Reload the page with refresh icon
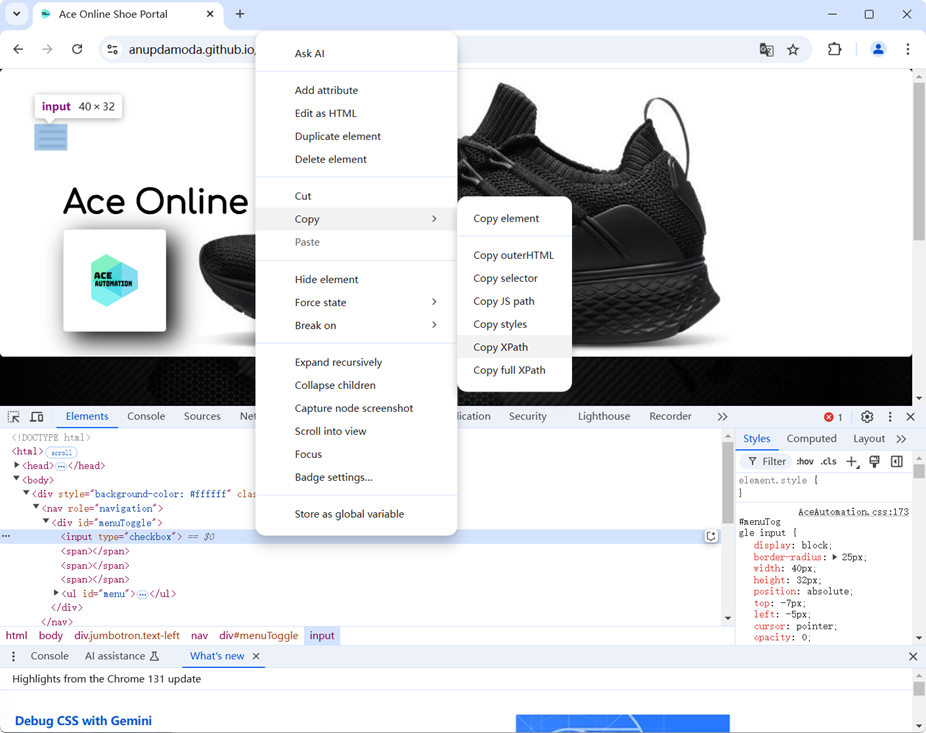Viewport: 926px width, 733px height. click(x=77, y=49)
